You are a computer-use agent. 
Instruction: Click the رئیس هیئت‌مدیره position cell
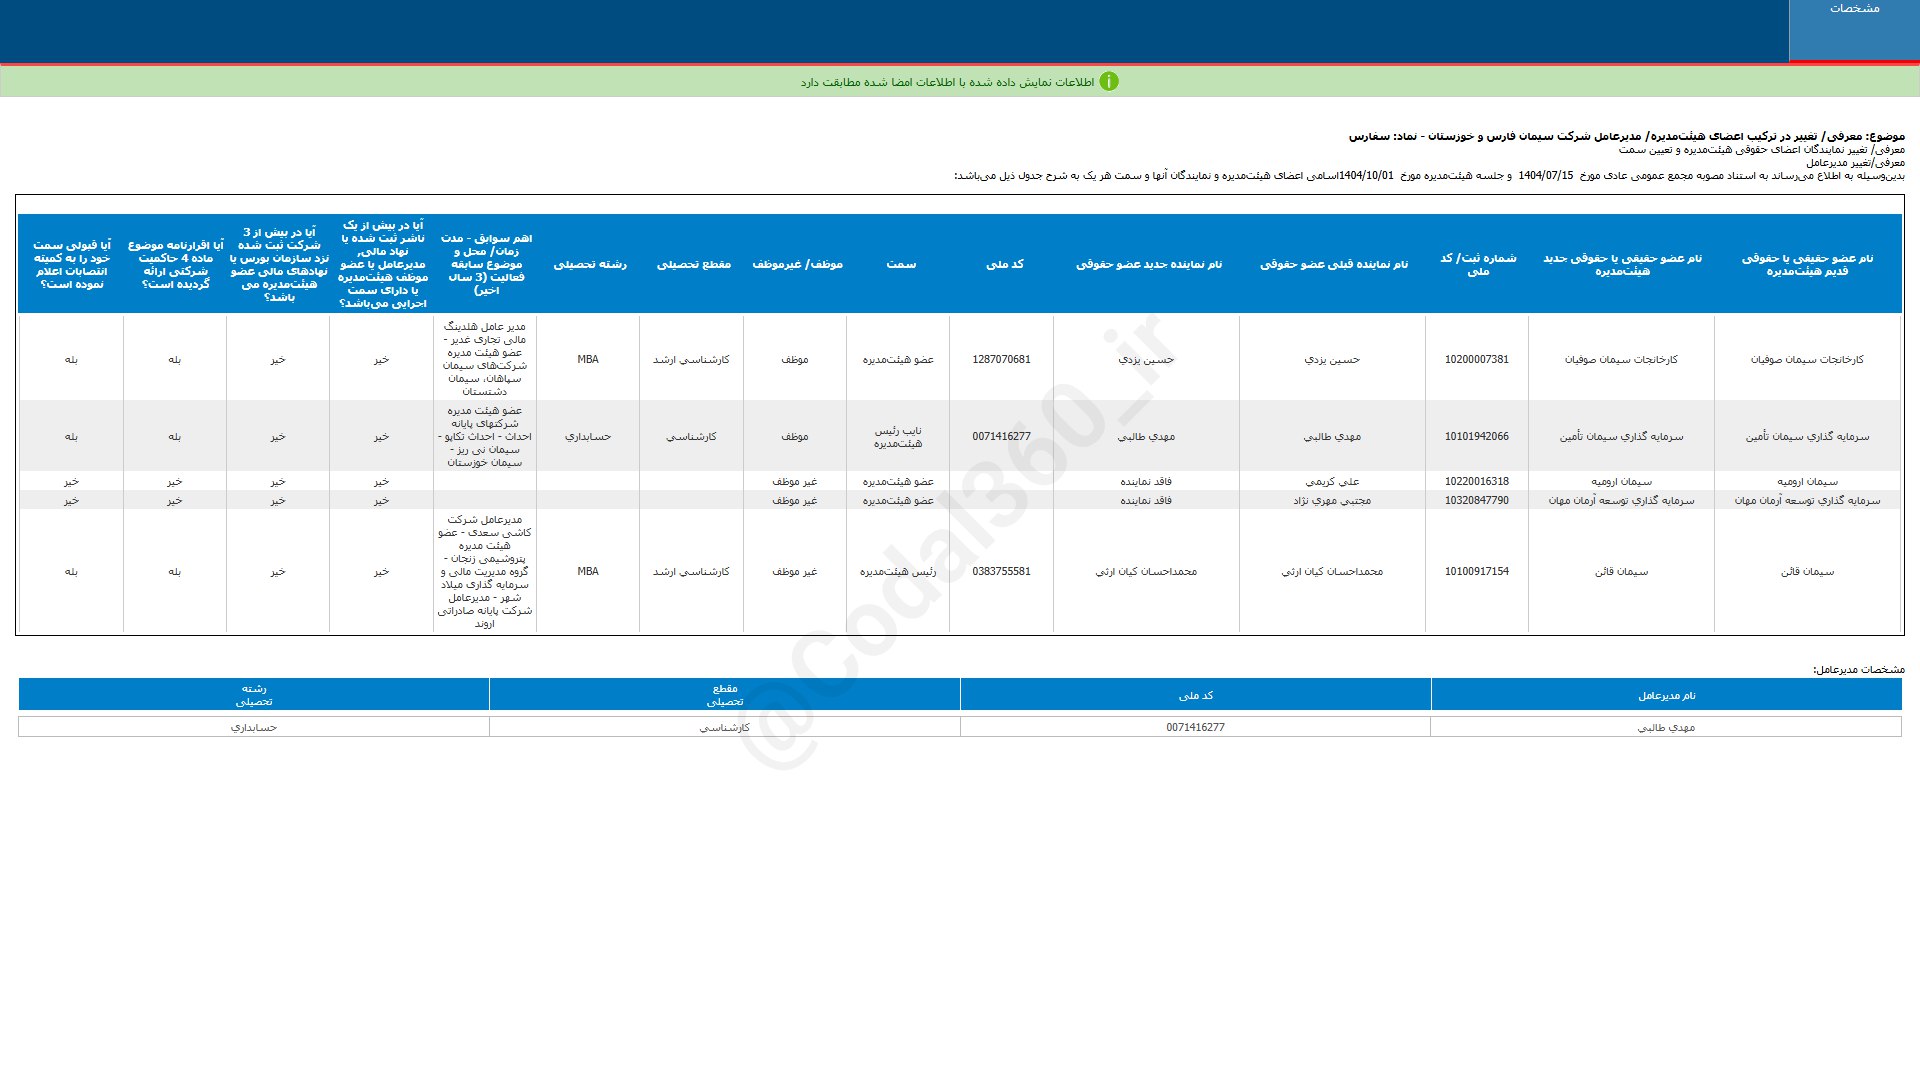coord(898,572)
